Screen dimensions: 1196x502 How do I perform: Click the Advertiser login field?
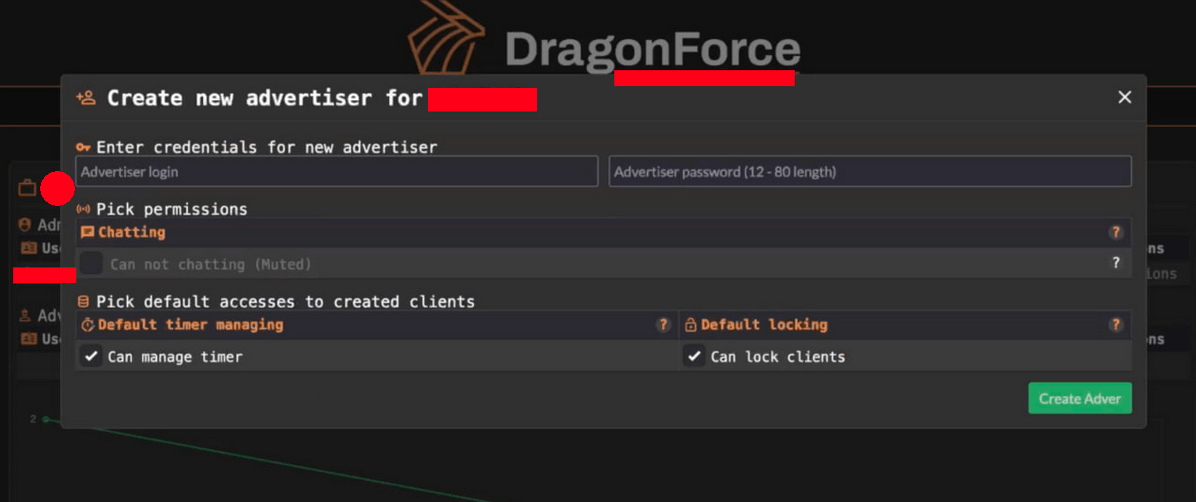(x=336, y=172)
